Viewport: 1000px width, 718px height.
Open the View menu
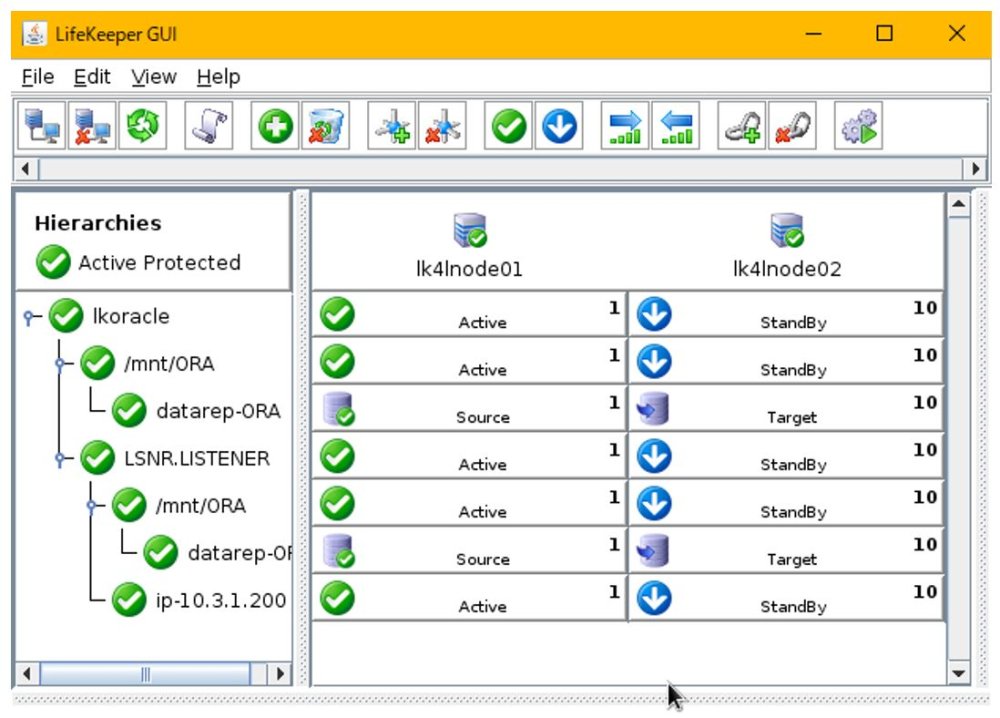(153, 77)
